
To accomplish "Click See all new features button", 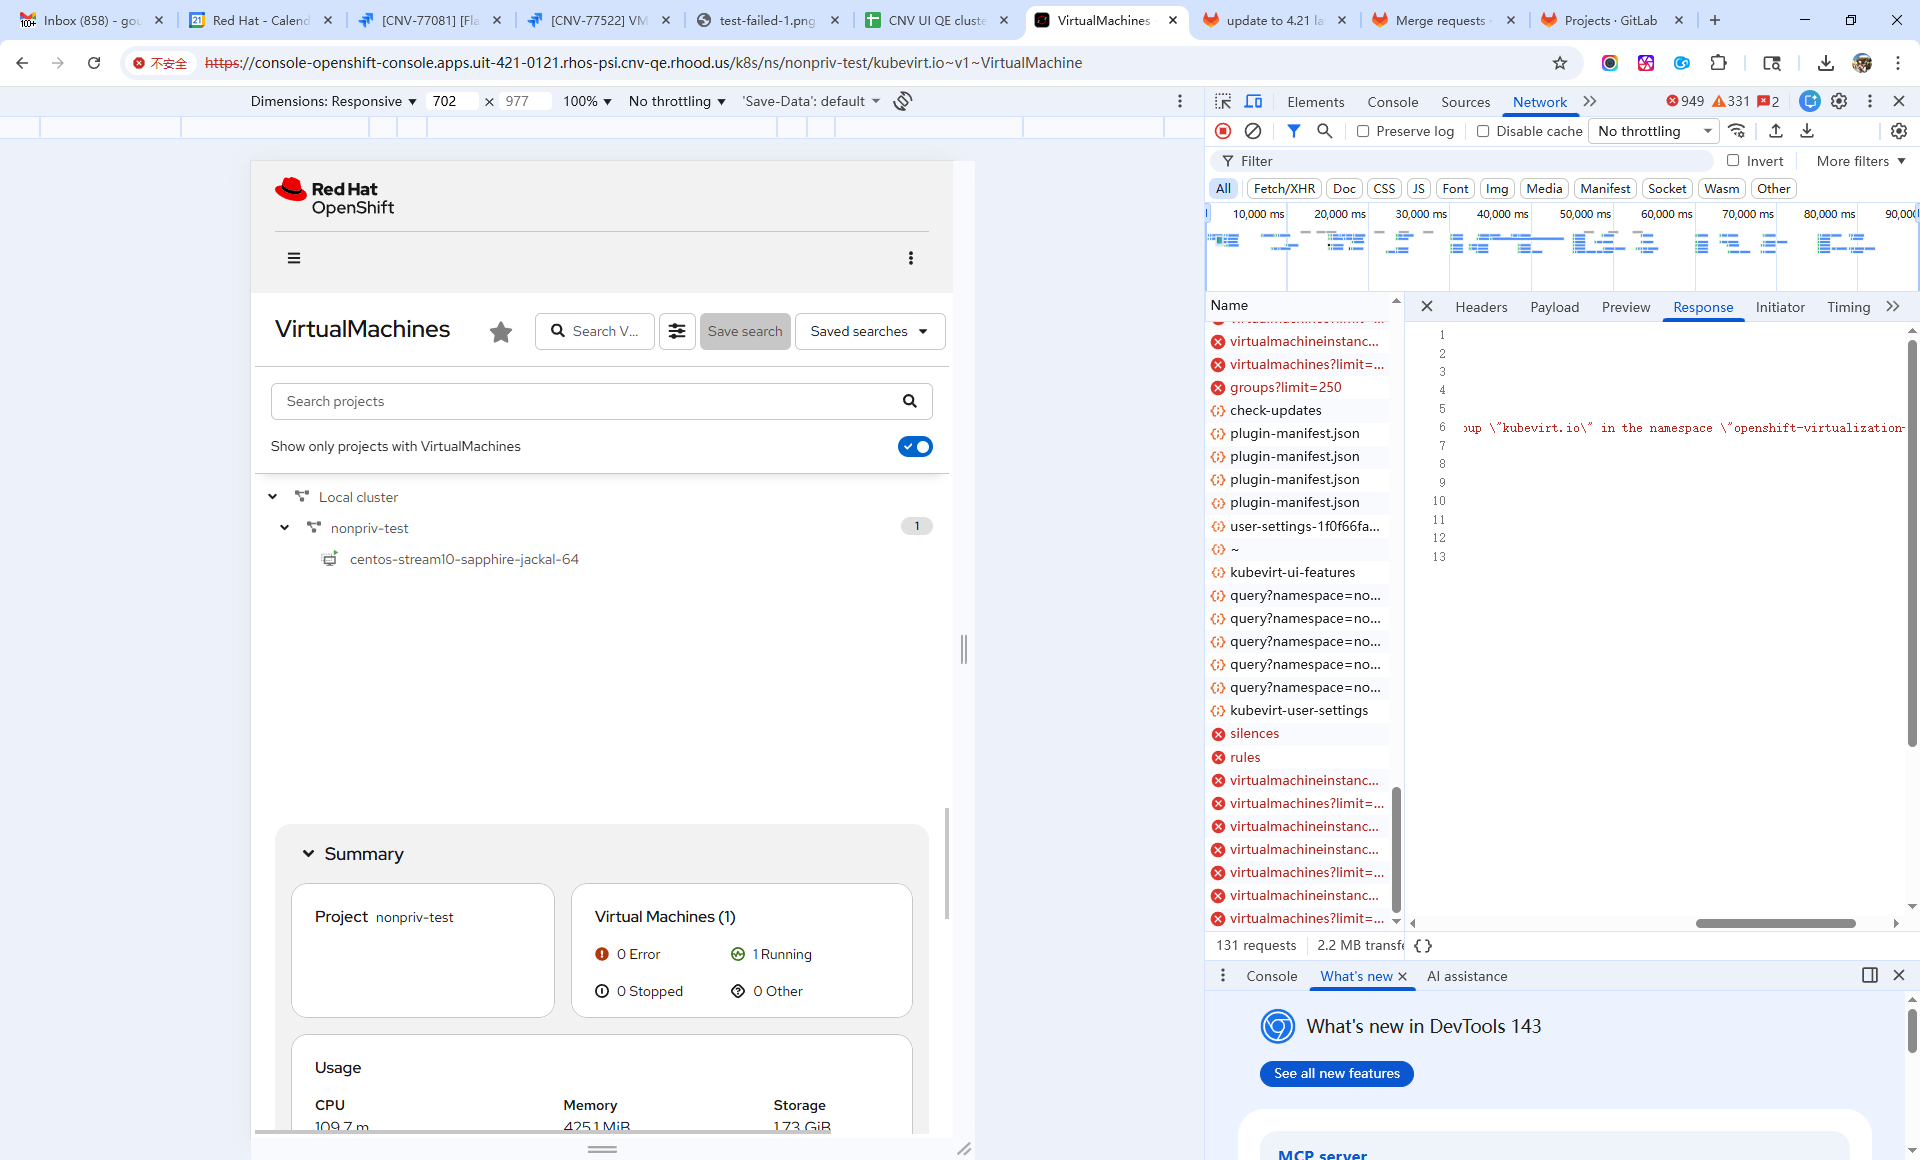I will pos(1336,1073).
